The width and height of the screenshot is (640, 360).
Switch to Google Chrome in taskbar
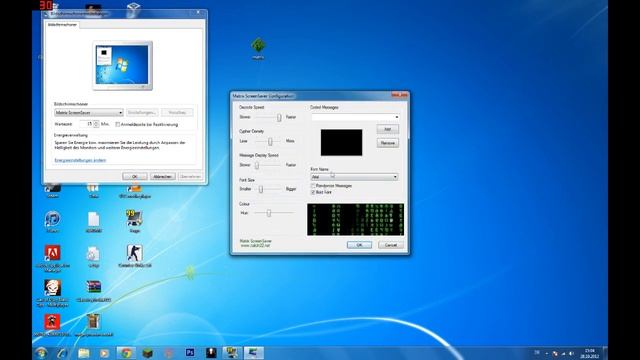126,353
